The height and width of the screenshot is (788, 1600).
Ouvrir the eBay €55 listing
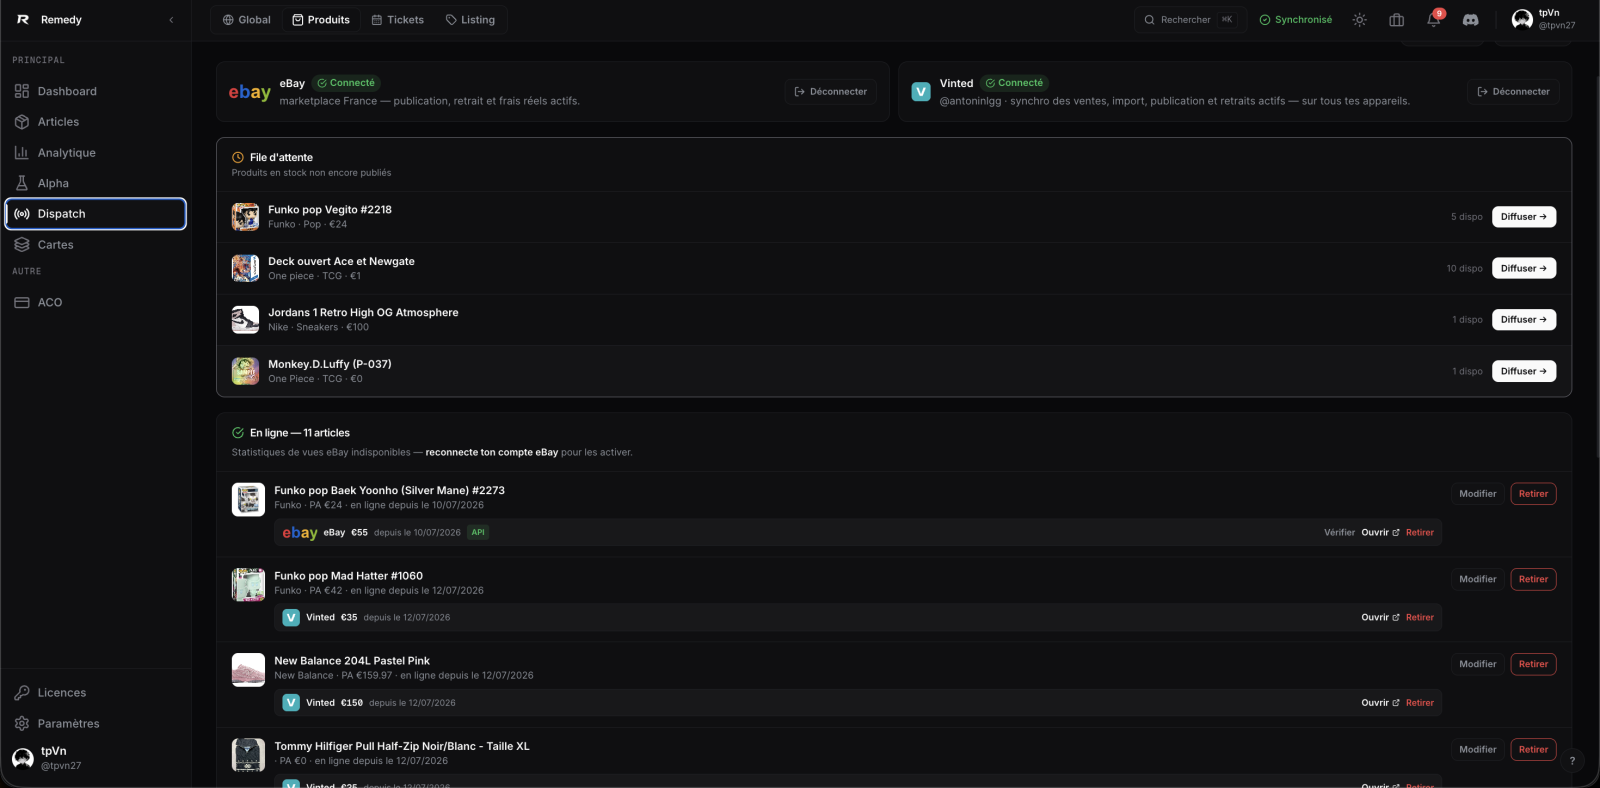(x=1380, y=533)
